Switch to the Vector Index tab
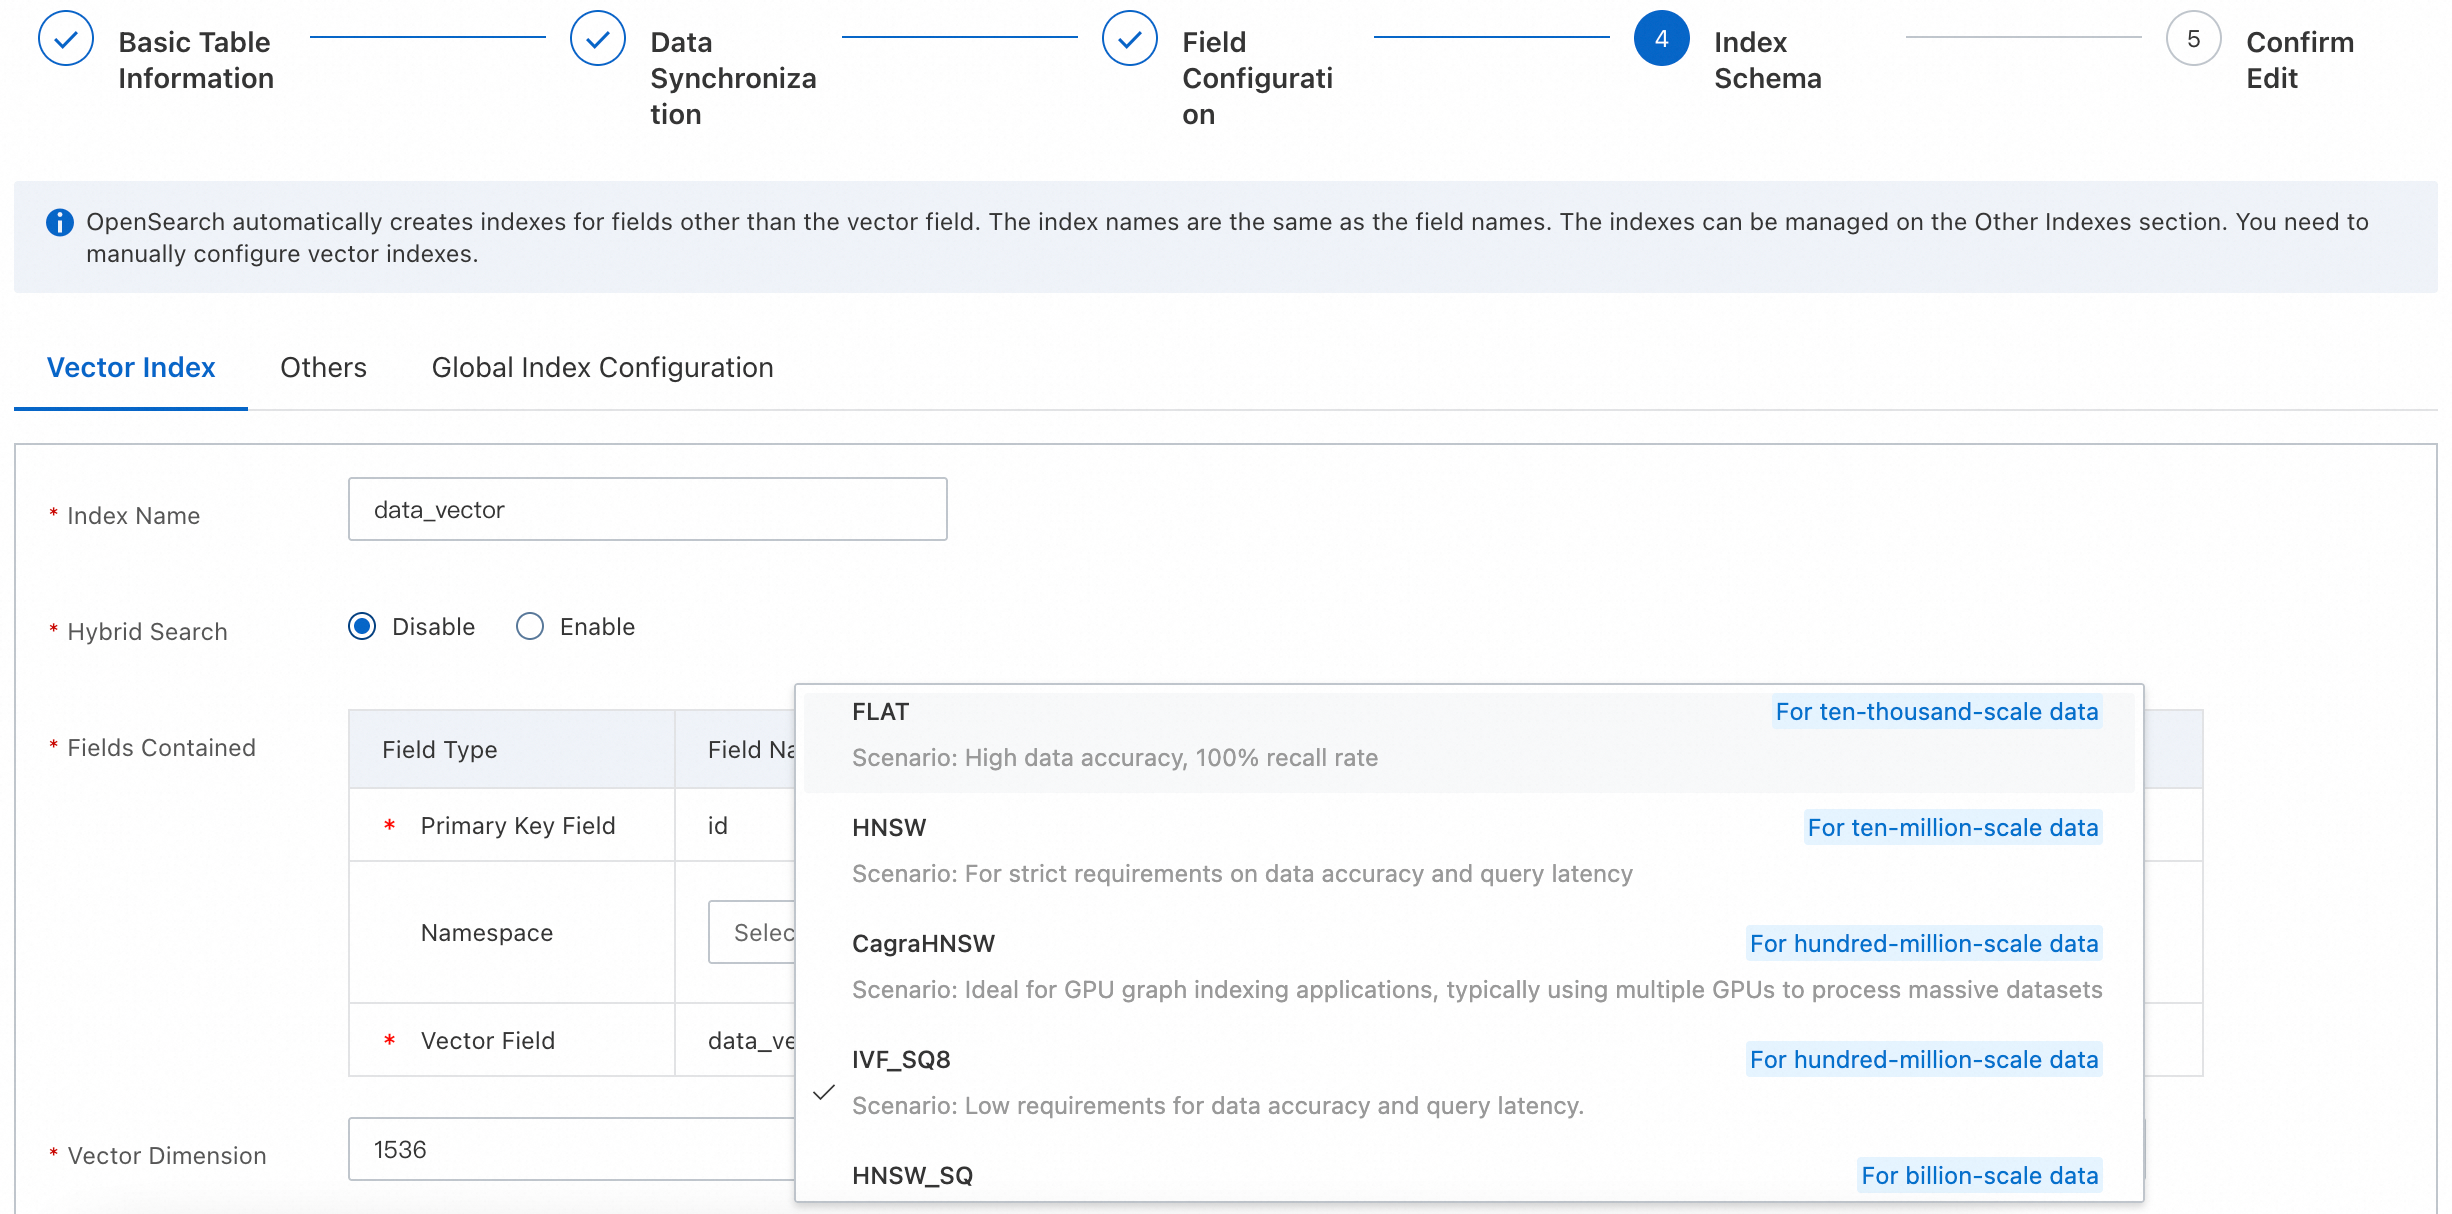Viewport: 2452px width, 1214px height. [131, 368]
